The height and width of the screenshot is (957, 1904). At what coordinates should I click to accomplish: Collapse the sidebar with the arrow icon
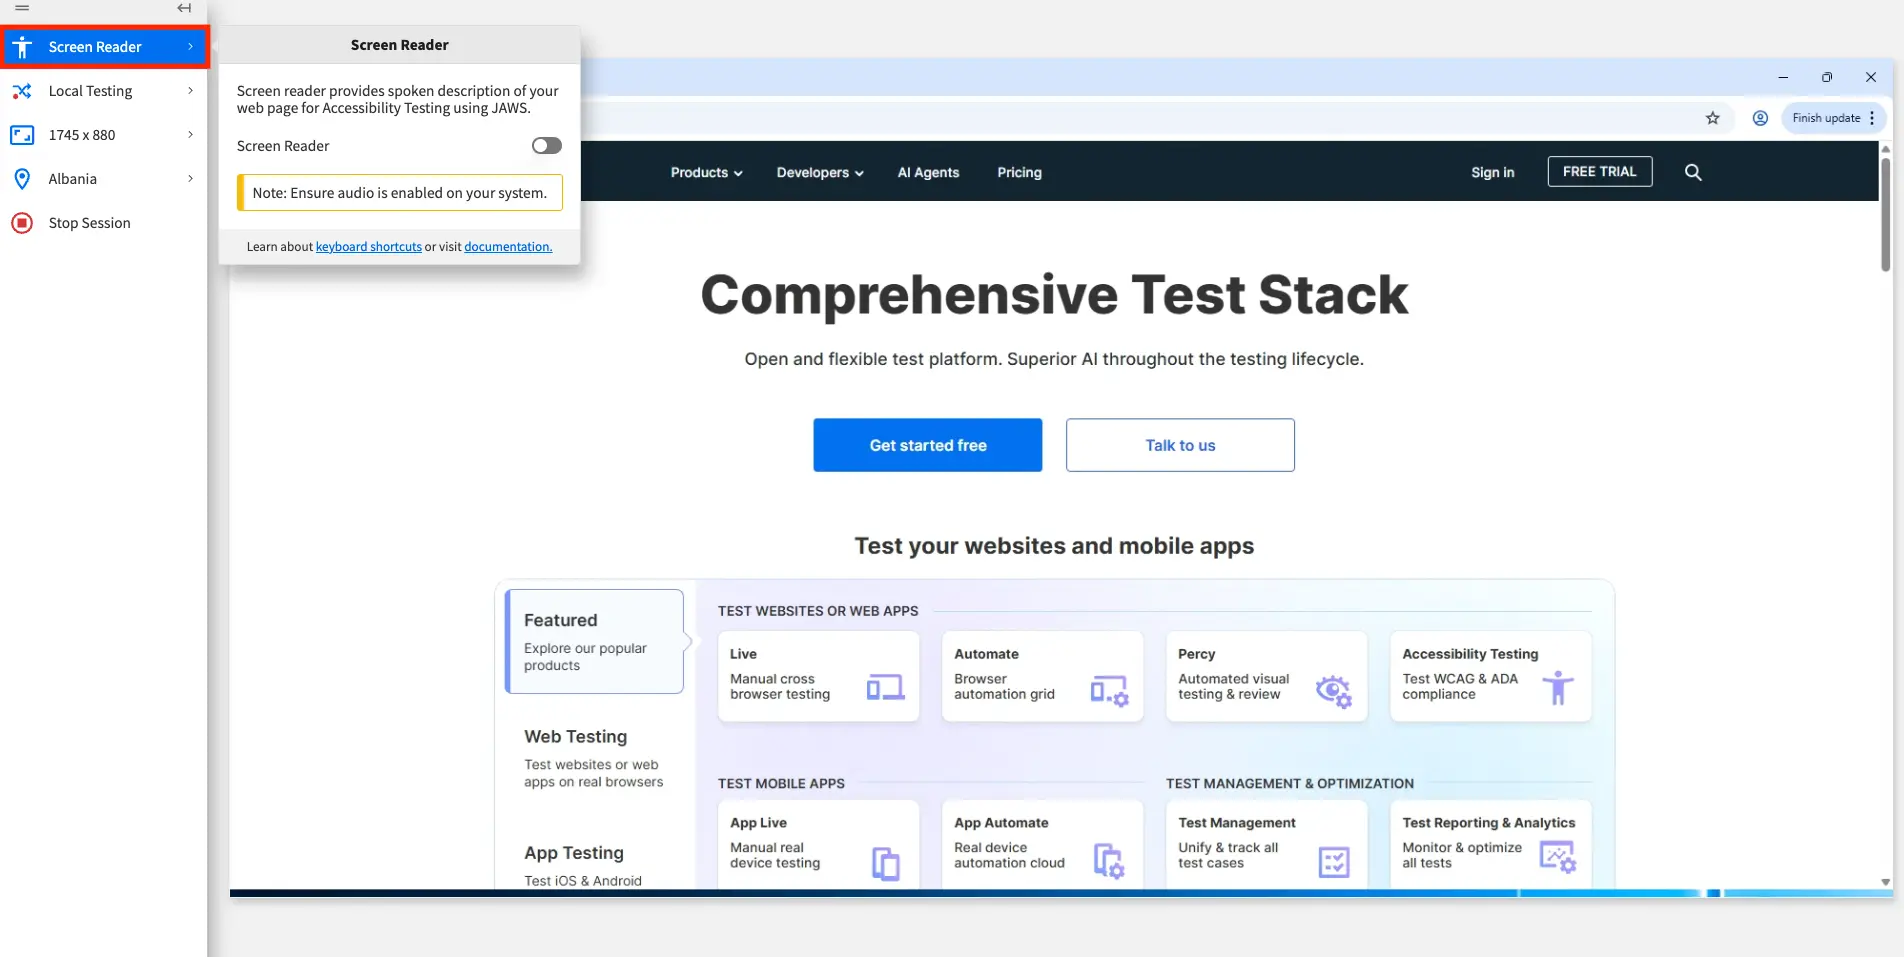(183, 8)
